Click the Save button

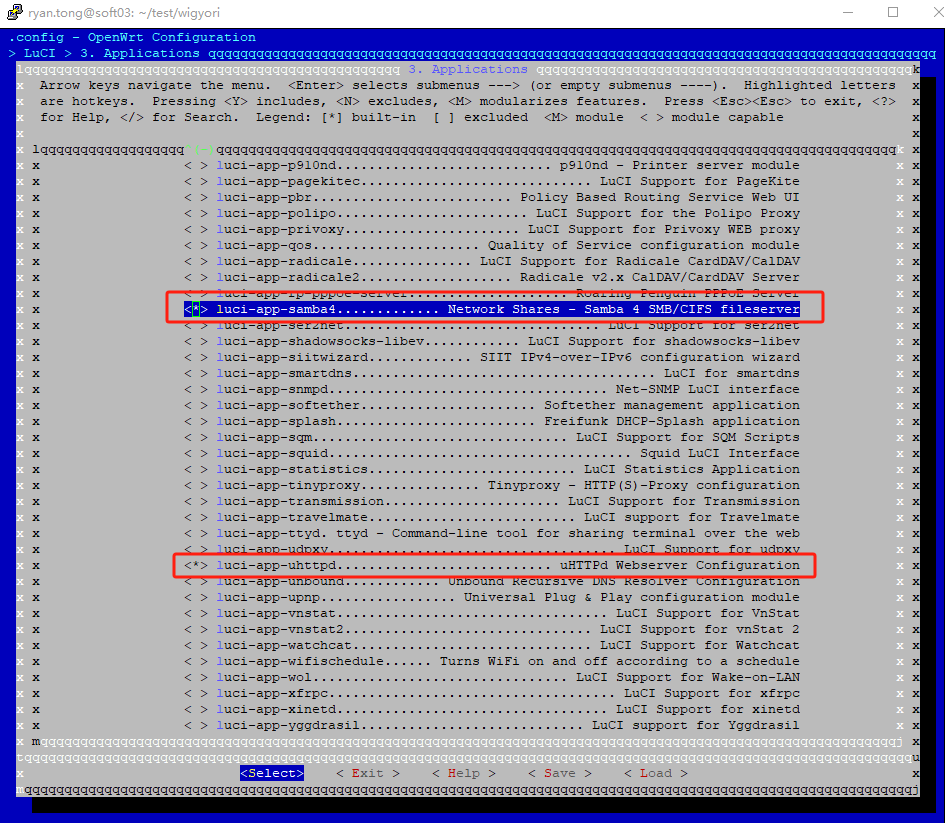tap(559, 773)
